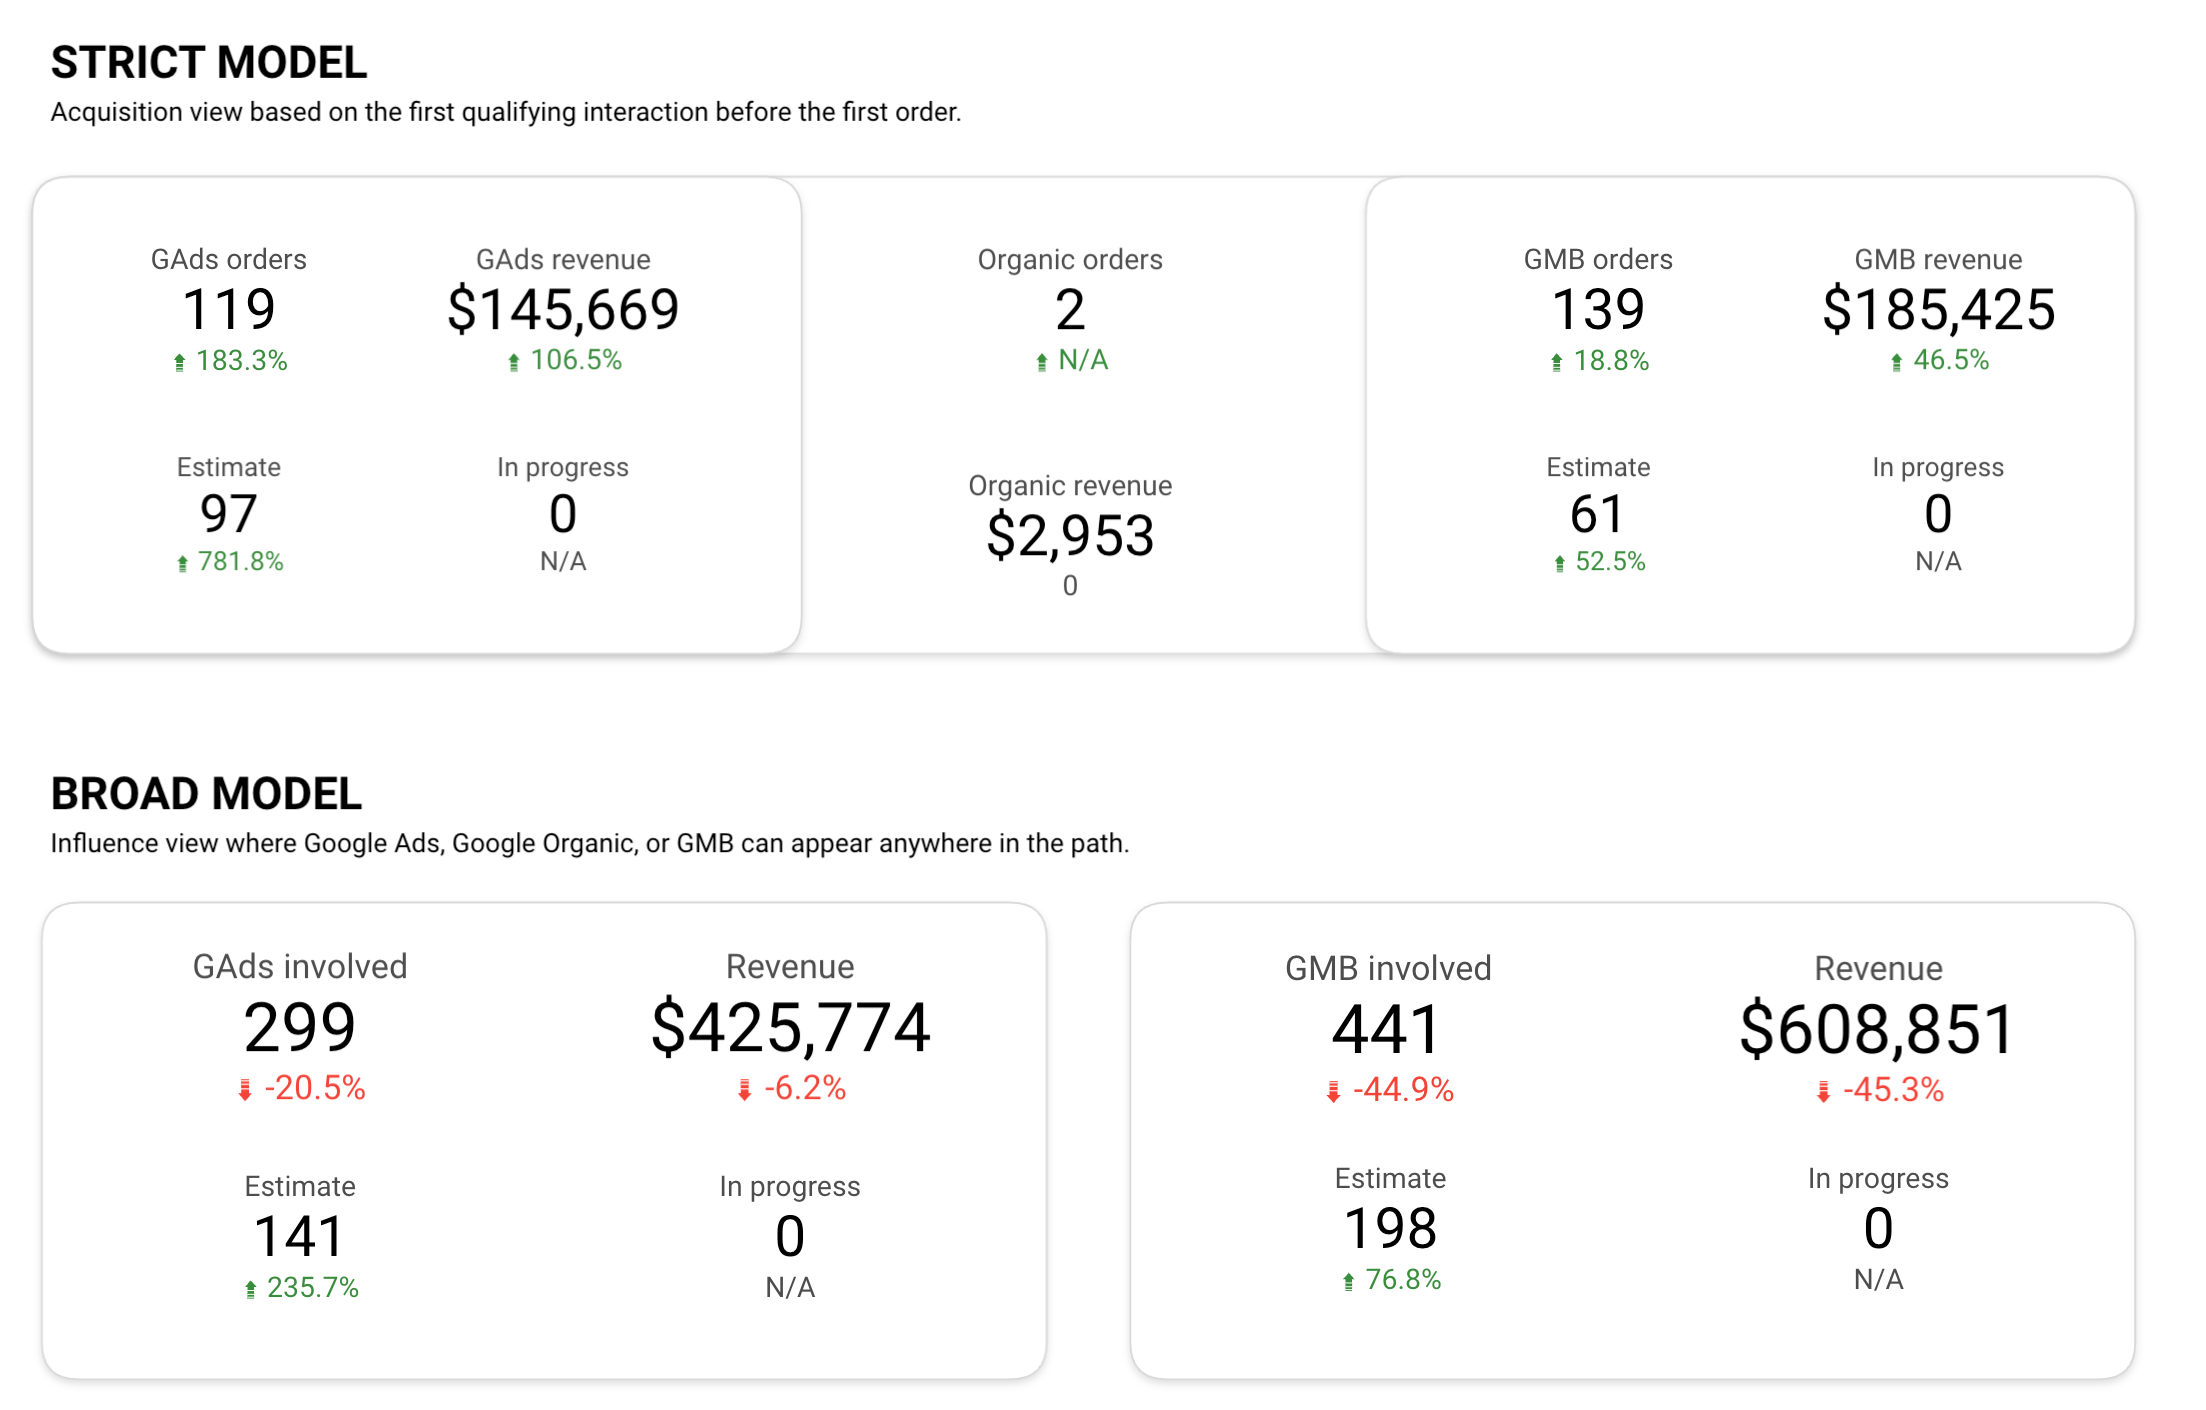
Task: Click the green up arrow beside 106.5%
Action: pos(514,362)
